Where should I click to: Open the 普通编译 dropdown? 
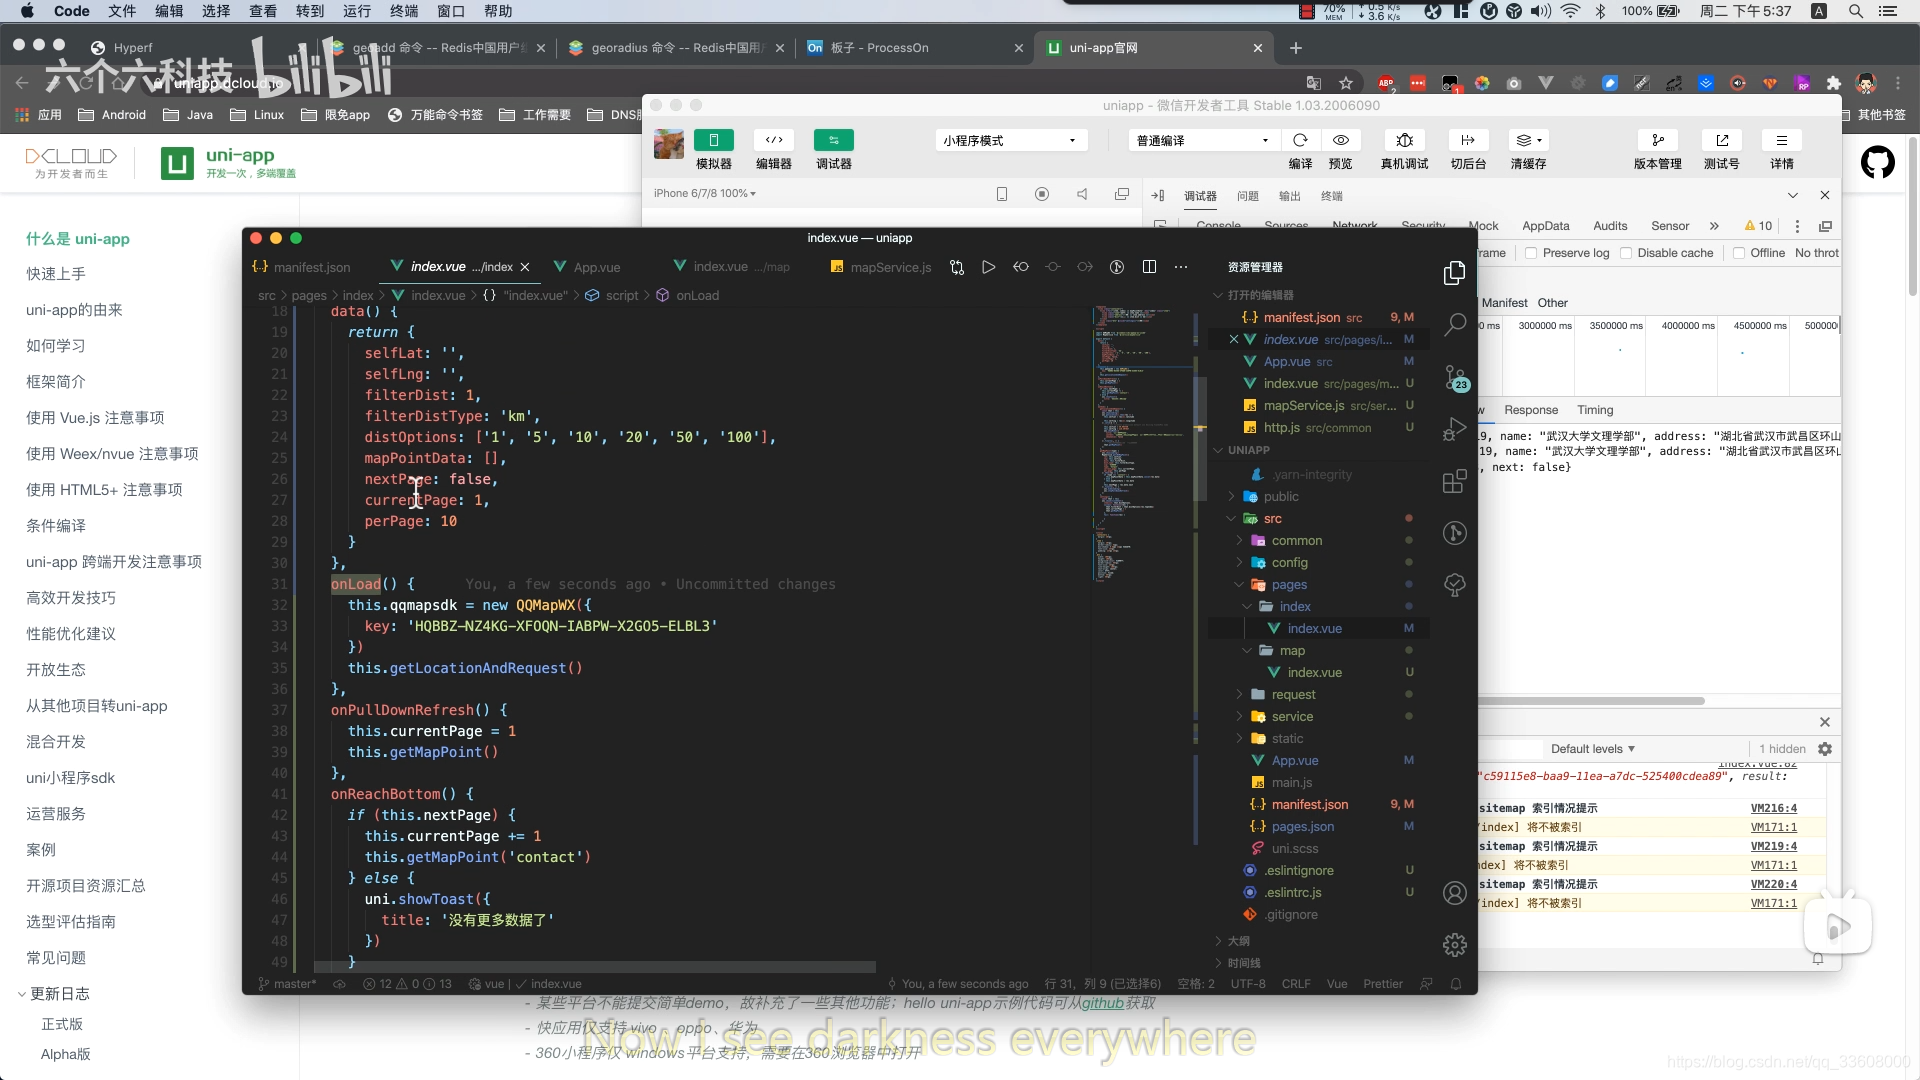[1202, 141]
